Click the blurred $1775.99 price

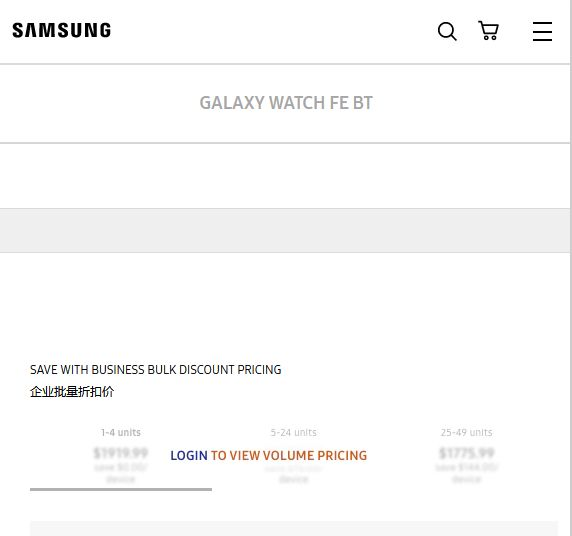tap(467, 453)
